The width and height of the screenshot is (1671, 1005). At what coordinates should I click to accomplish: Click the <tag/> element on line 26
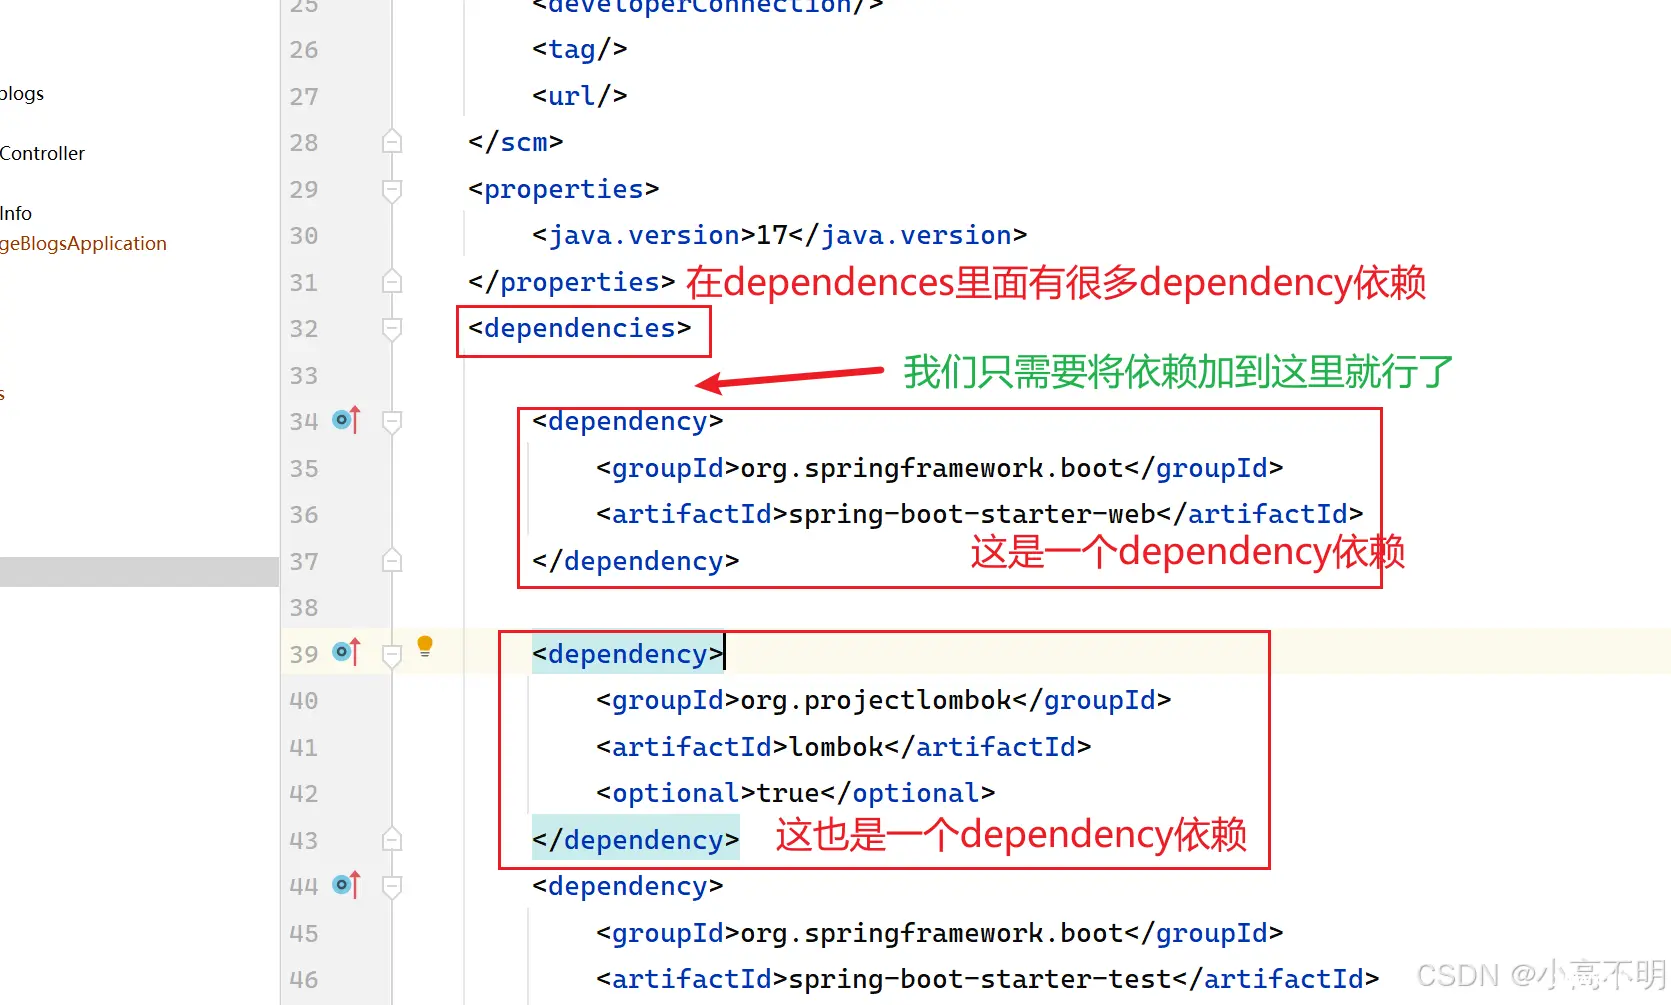tap(580, 49)
